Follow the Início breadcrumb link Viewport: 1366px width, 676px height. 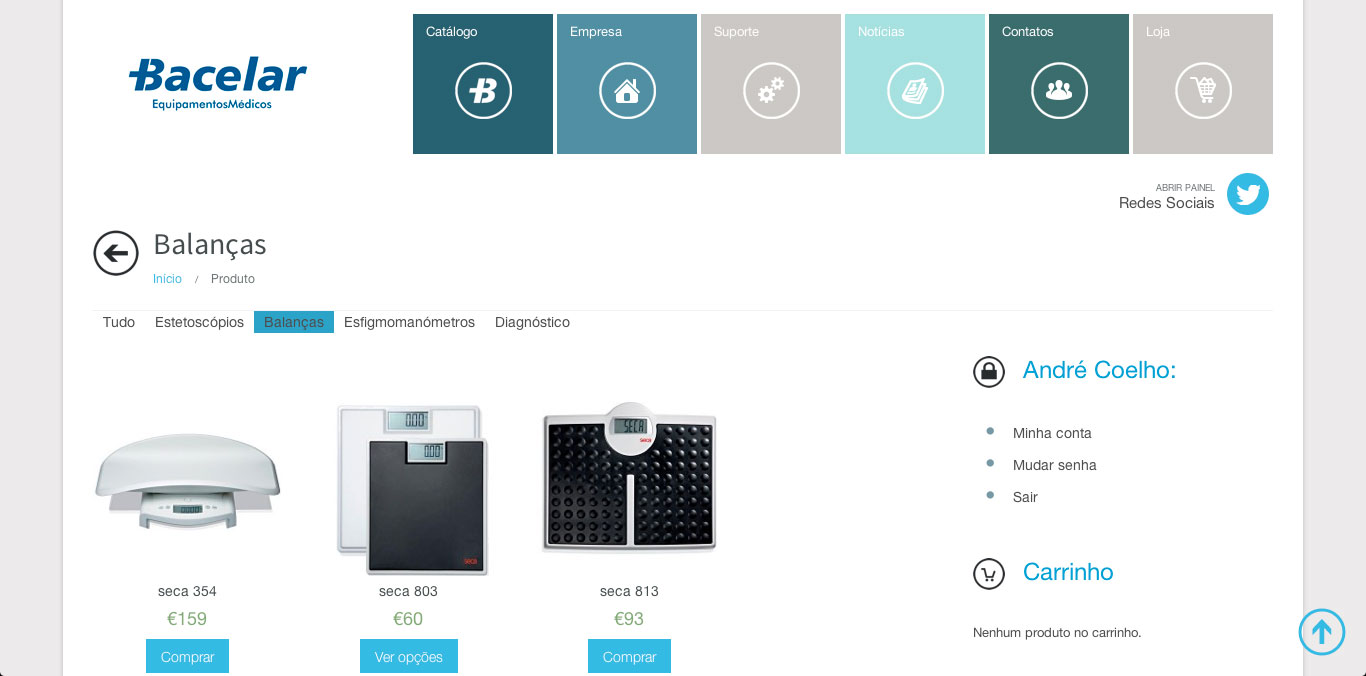[x=167, y=279]
